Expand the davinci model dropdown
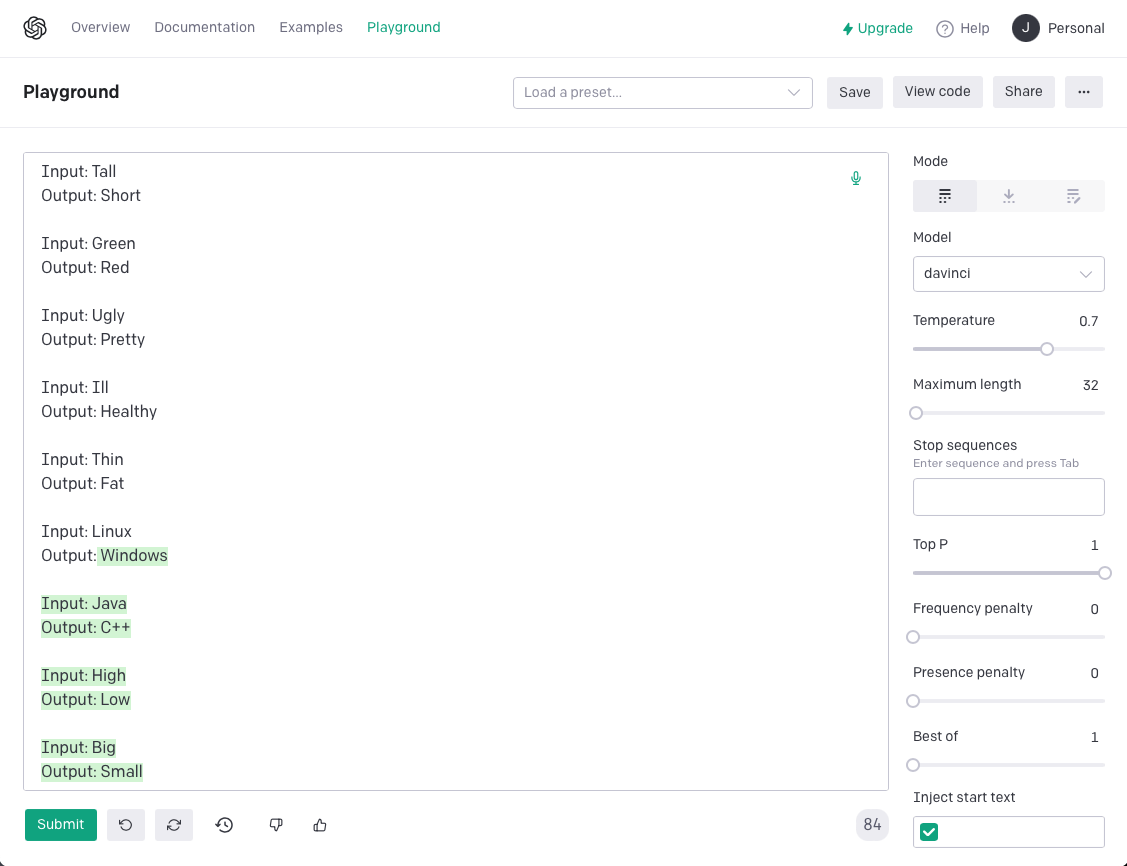The image size is (1127, 866). [1008, 273]
